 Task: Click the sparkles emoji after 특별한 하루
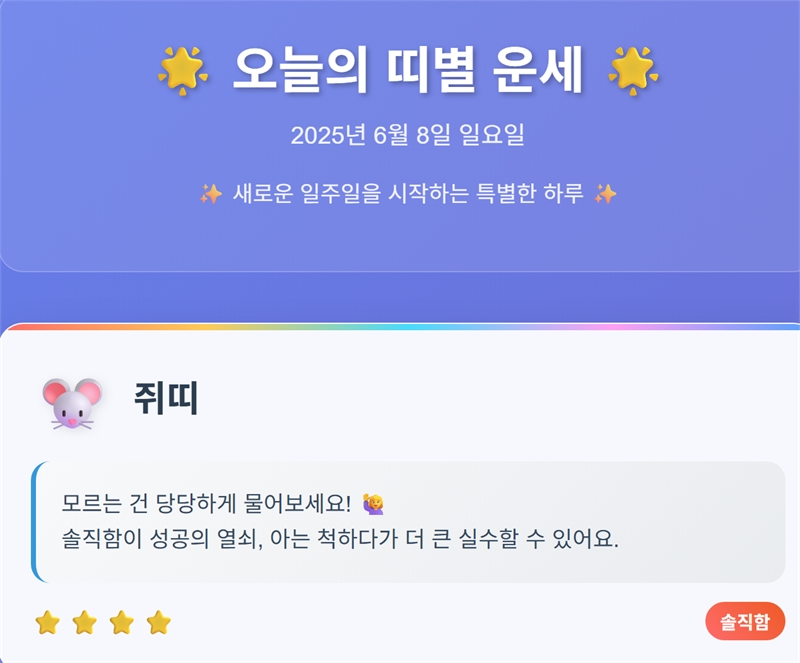[605, 194]
